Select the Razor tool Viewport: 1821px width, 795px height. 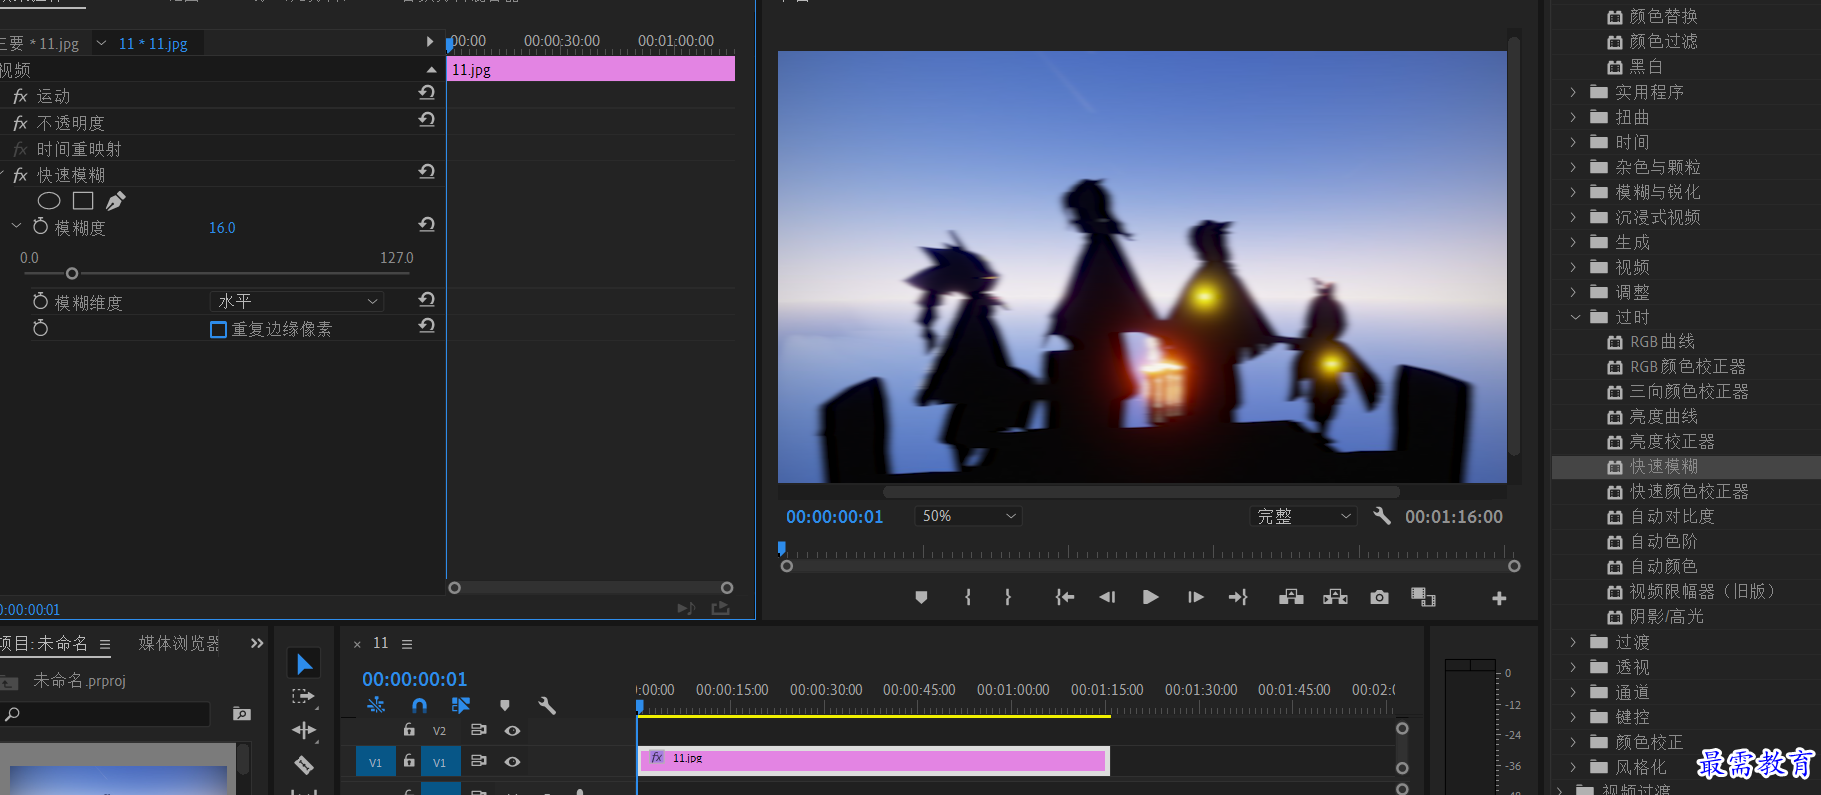304,765
